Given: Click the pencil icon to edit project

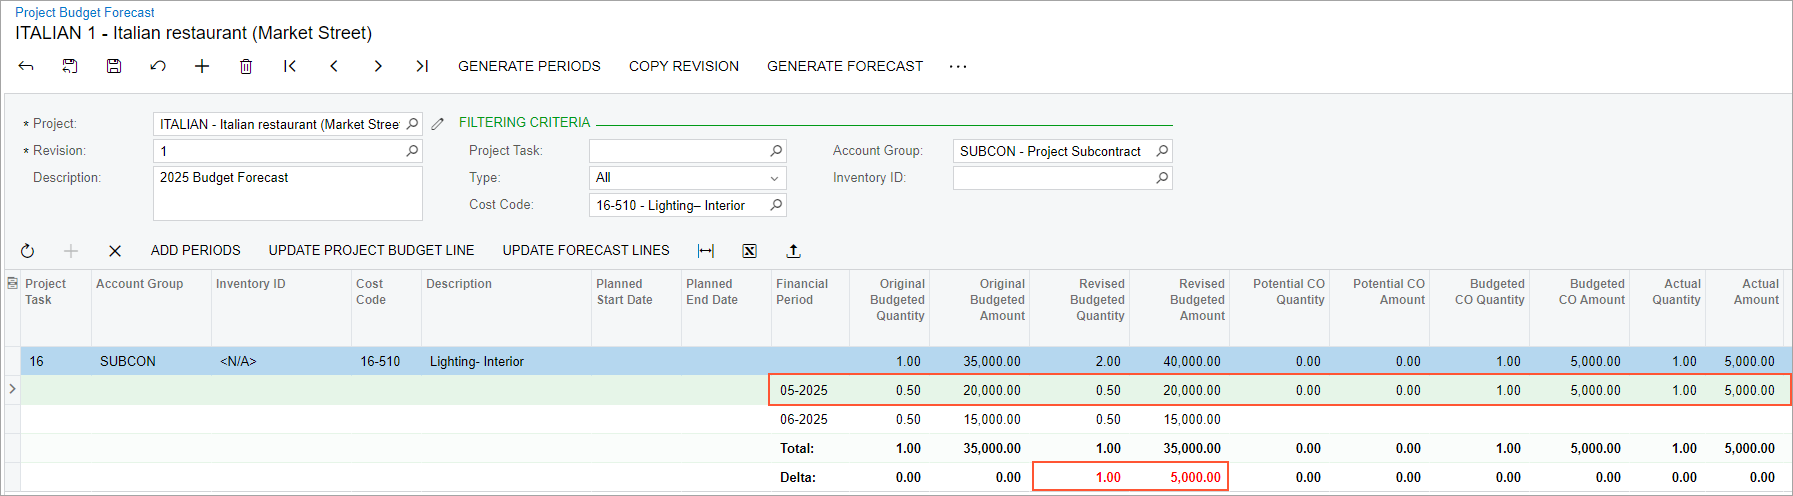Looking at the screenshot, I should (437, 124).
